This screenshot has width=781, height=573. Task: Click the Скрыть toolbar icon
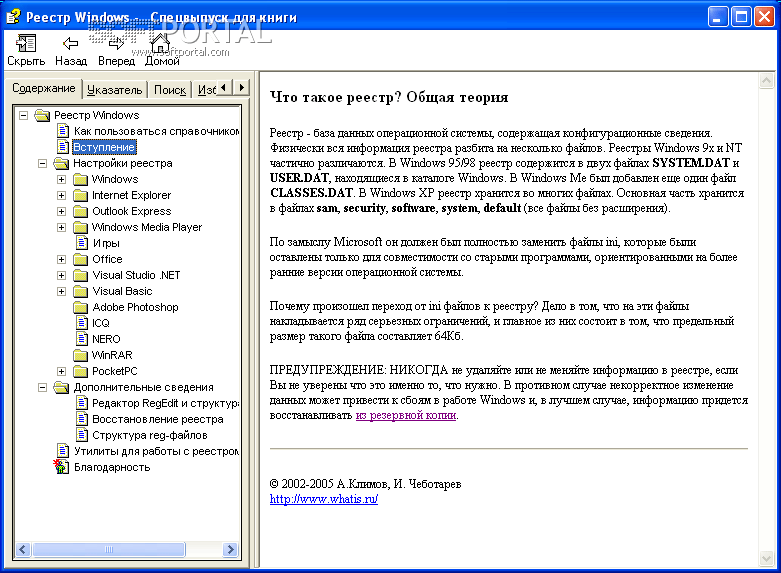coord(26,43)
